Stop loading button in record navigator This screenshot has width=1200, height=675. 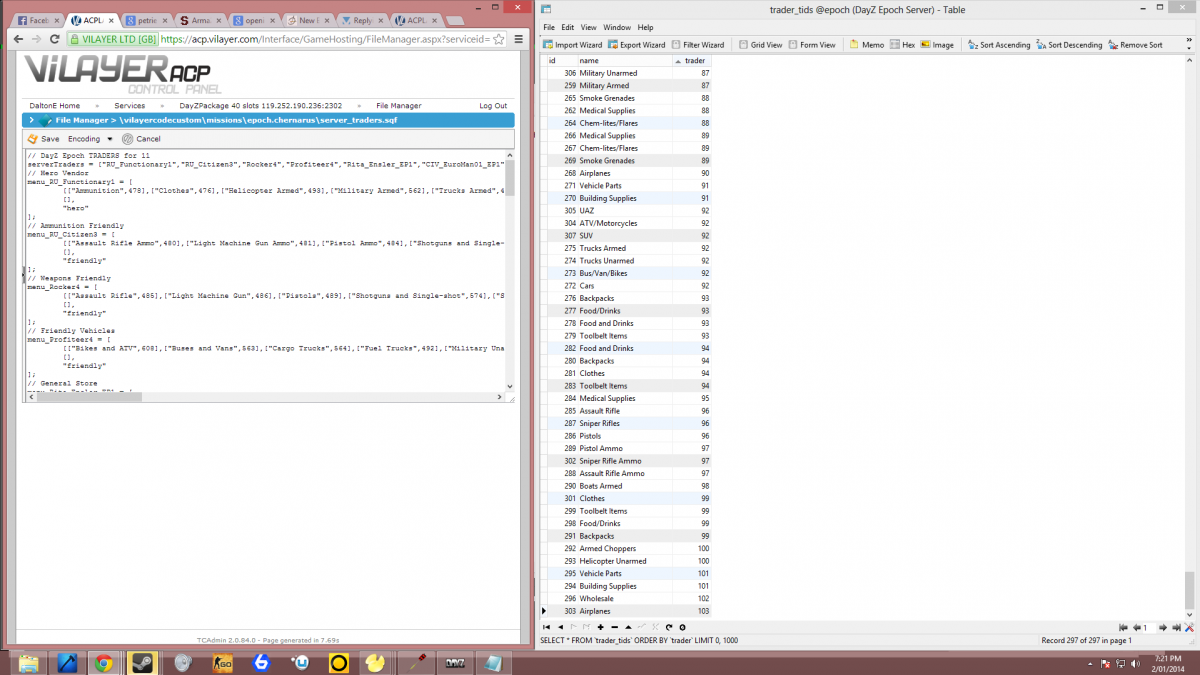coord(681,627)
